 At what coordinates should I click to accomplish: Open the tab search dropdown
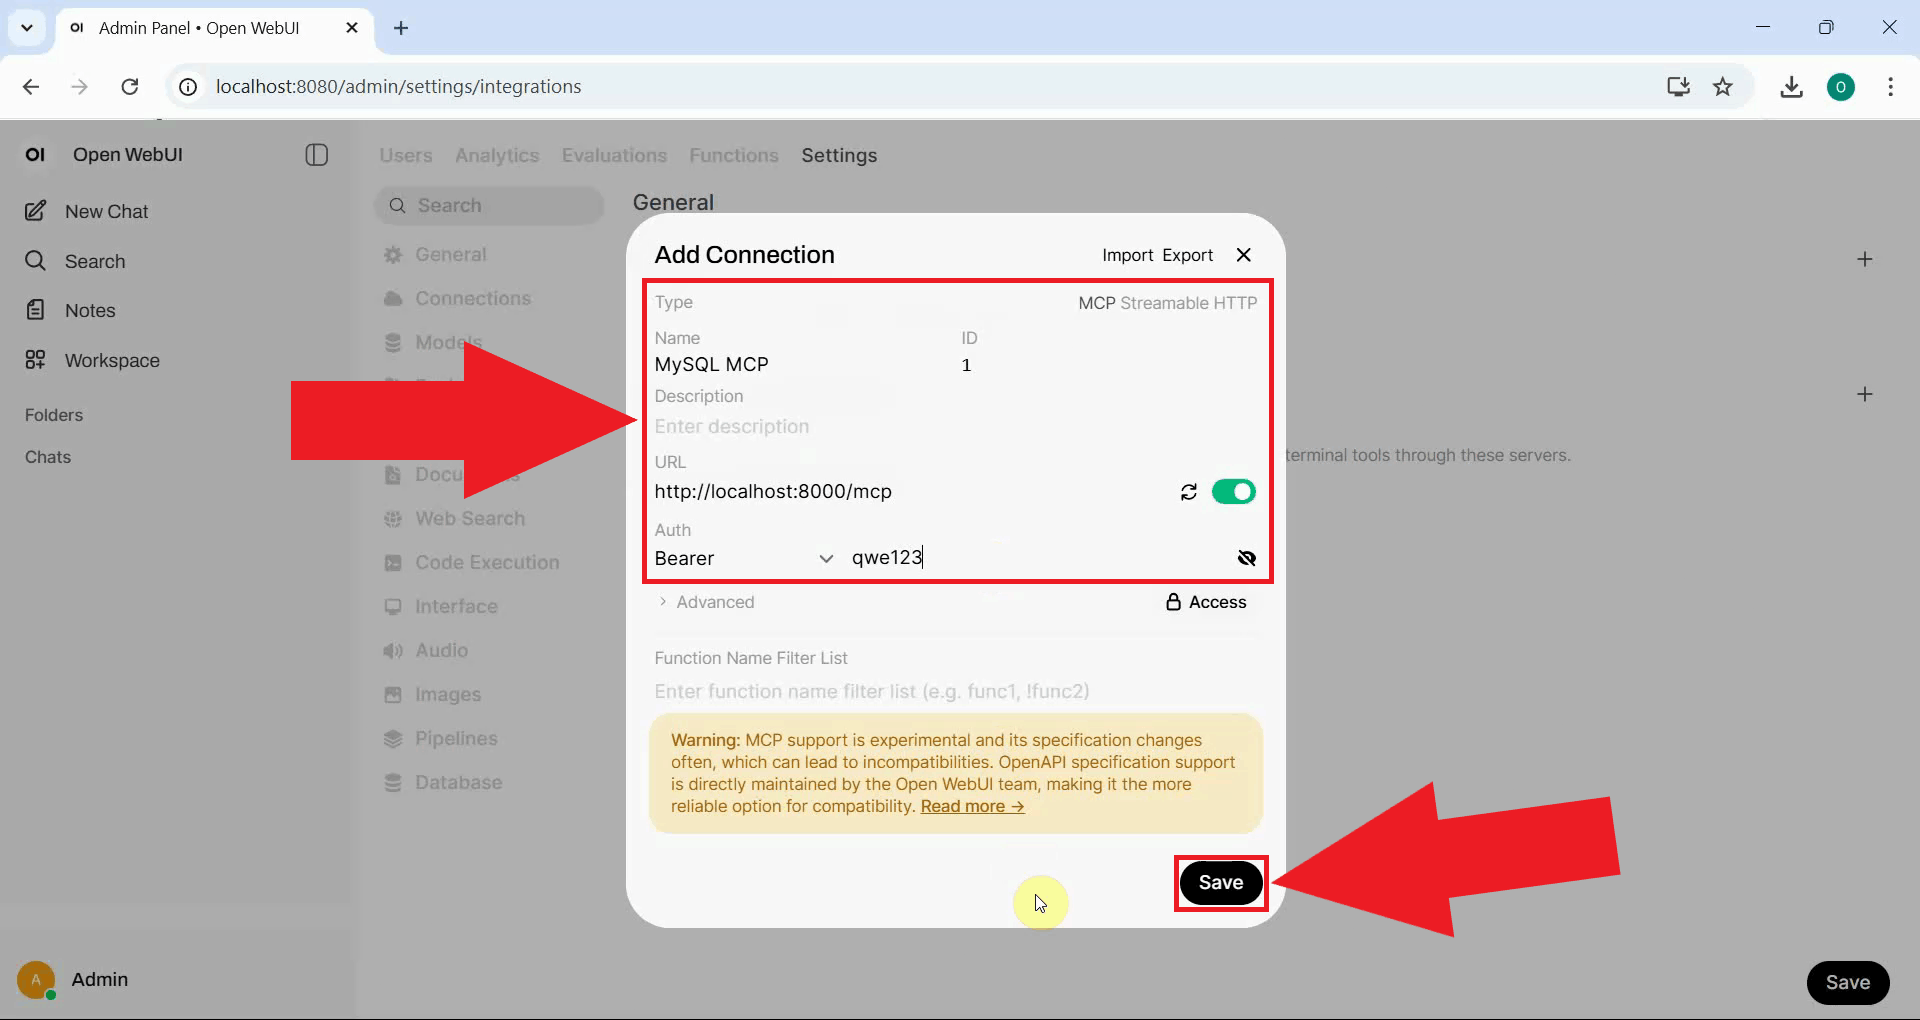click(27, 28)
